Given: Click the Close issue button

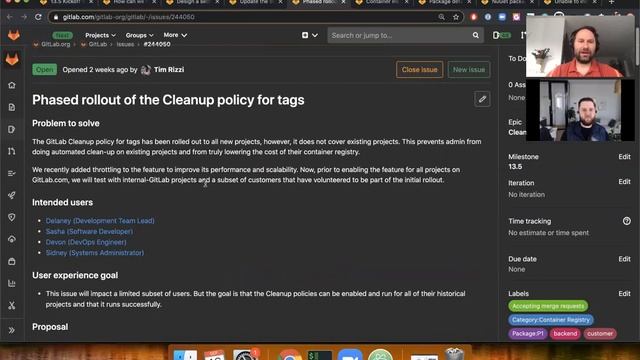Looking at the screenshot, I should coord(419,70).
